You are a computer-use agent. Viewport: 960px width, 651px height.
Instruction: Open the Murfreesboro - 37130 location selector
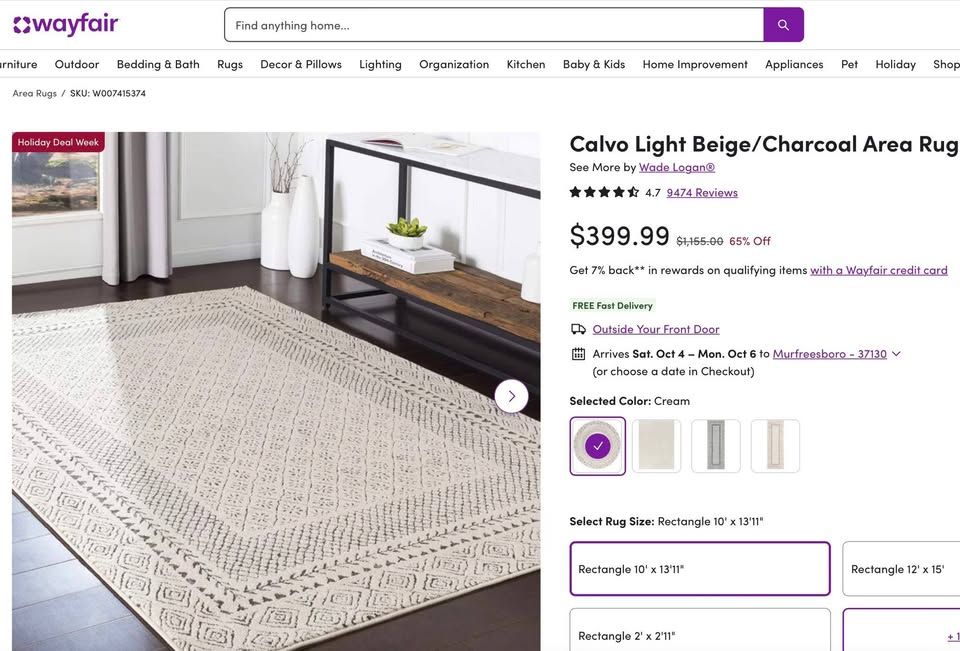pyautogui.click(x=829, y=354)
